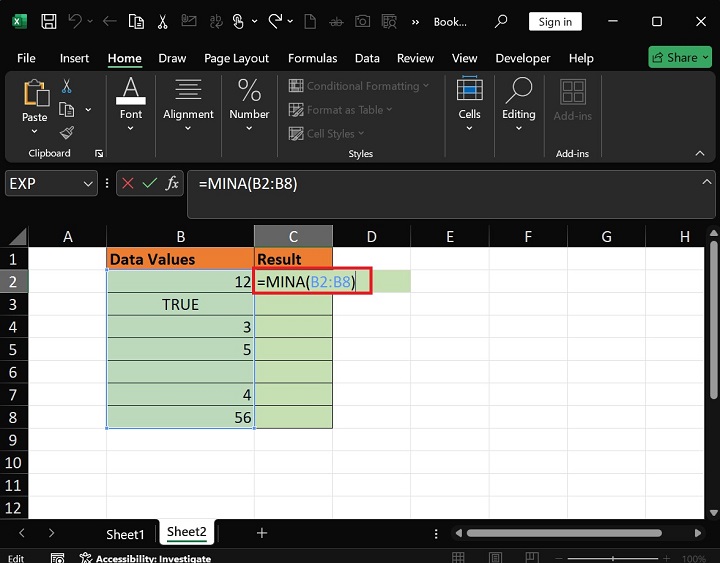
Task: Add a new sheet with plus icon
Action: [x=262, y=533]
